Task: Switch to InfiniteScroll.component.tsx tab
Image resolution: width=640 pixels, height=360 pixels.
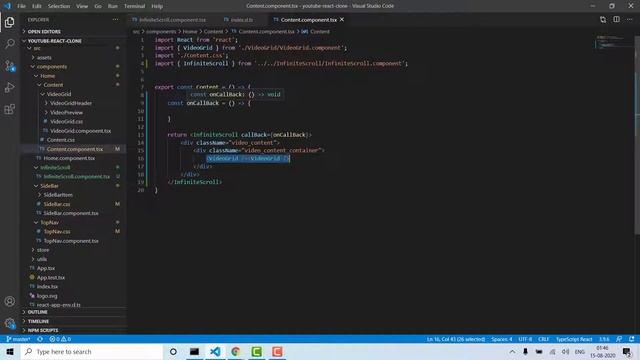Action: (x=173, y=20)
